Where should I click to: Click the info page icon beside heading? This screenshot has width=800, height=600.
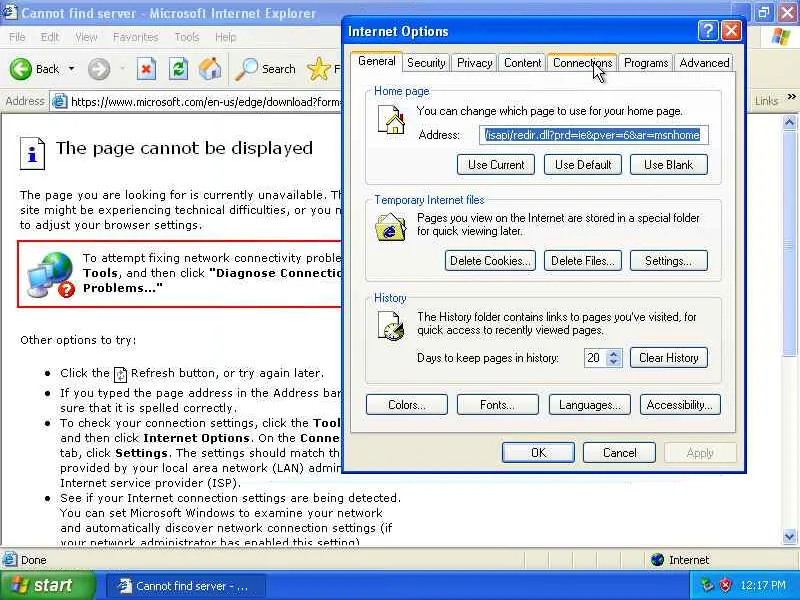pyautogui.click(x=32, y=153)
